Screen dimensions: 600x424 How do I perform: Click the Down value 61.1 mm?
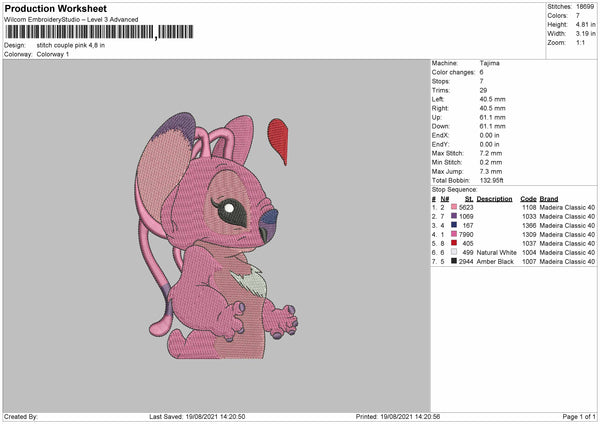pyautogui.click(x=492, y=126)
